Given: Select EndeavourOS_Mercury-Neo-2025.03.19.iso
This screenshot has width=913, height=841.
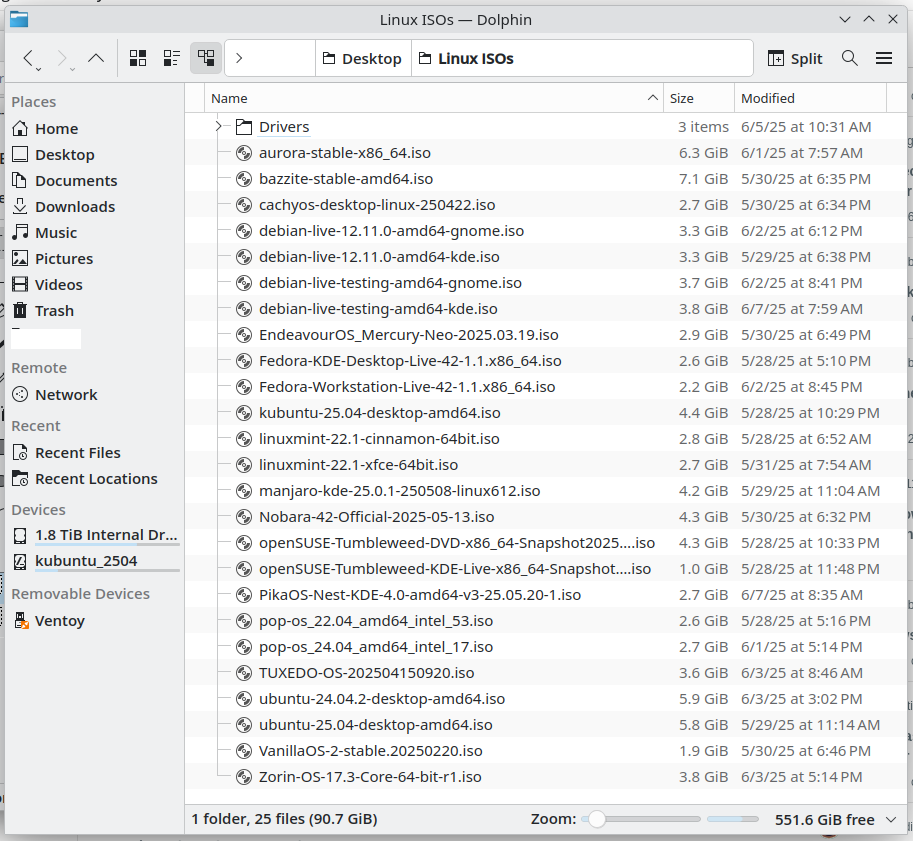Looking at the screenshot, I should (408, 335).
